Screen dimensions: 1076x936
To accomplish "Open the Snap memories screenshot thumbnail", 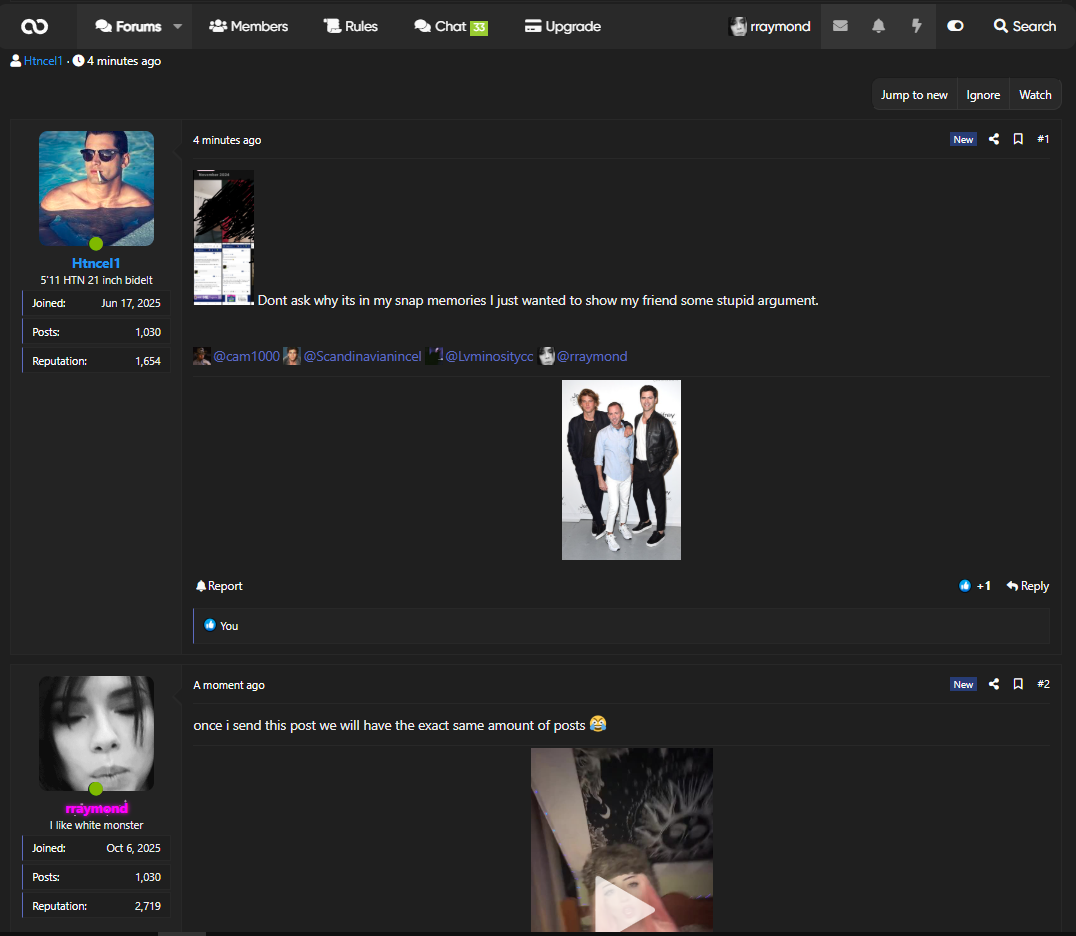I will point(223,237).
